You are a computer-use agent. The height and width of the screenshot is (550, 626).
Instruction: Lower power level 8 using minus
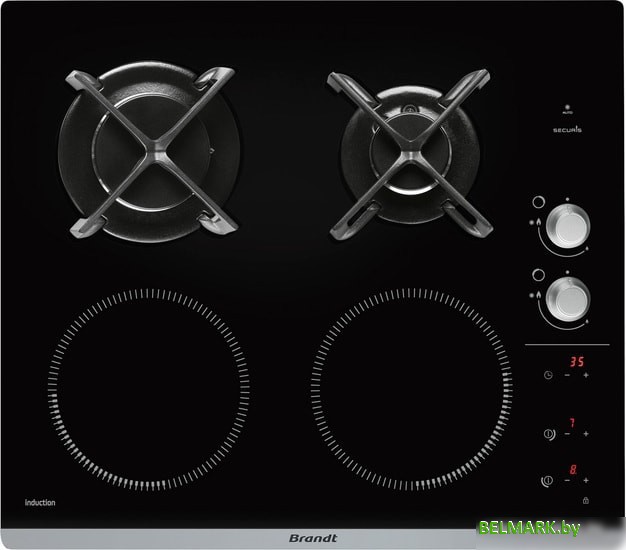567,481
